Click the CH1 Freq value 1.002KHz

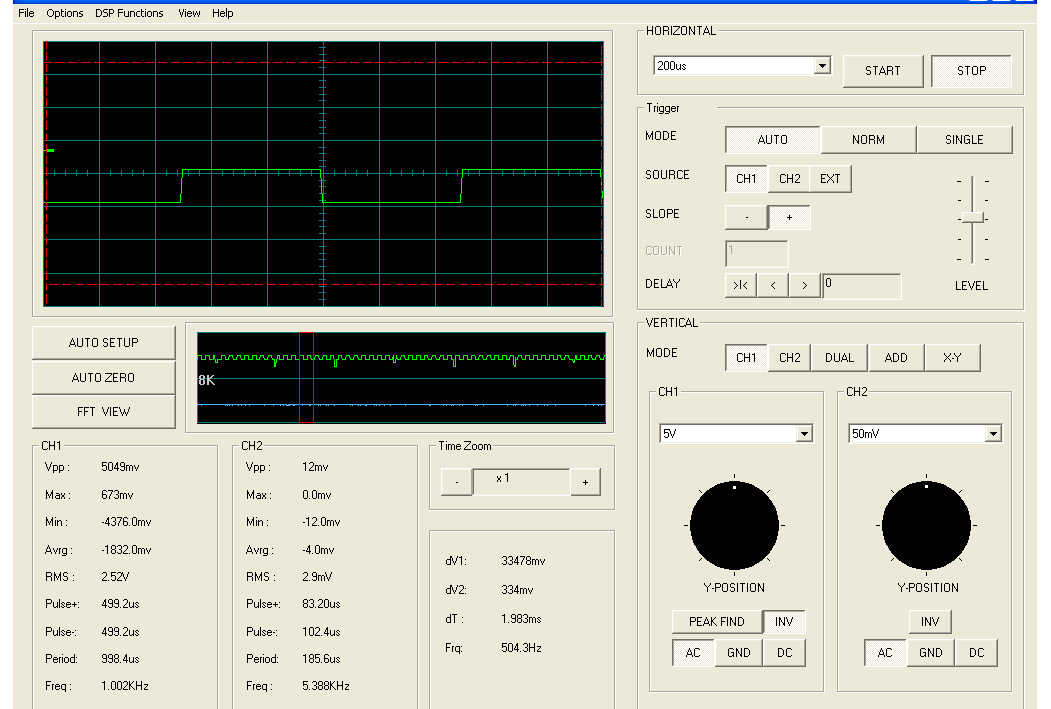(125, 686)
